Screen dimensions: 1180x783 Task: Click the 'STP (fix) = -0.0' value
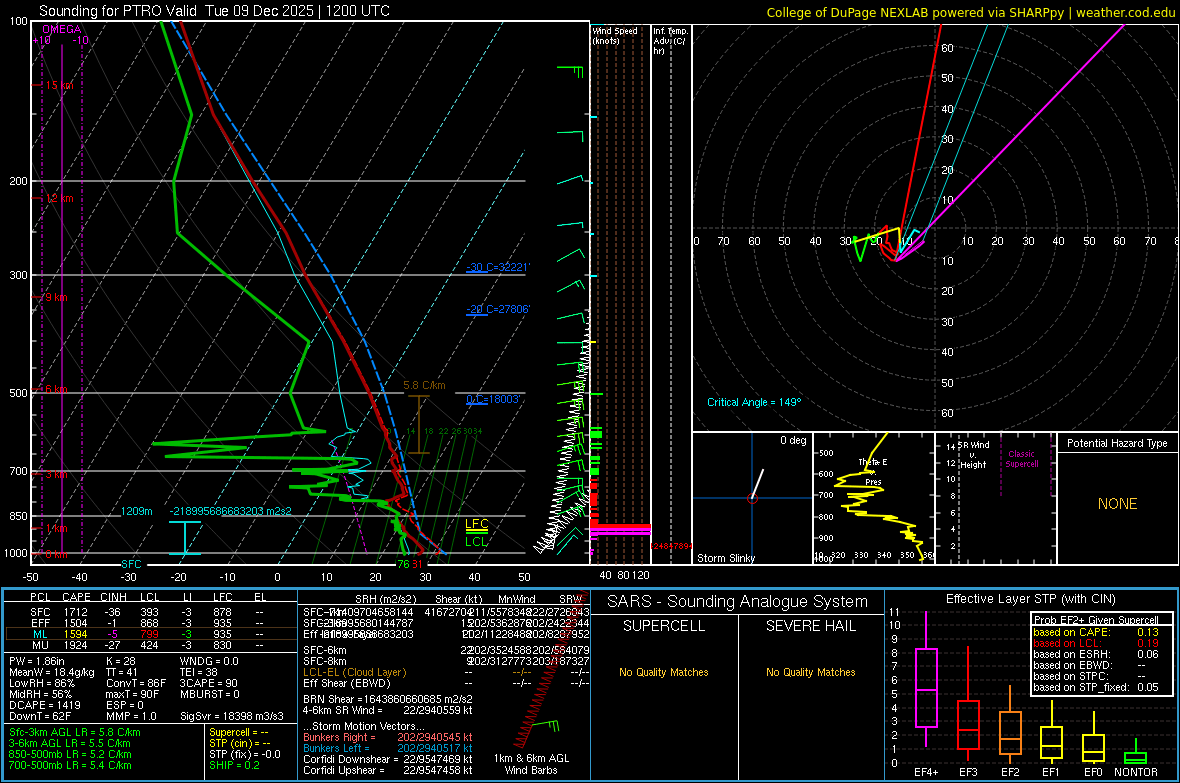click(x=245, y=754)
